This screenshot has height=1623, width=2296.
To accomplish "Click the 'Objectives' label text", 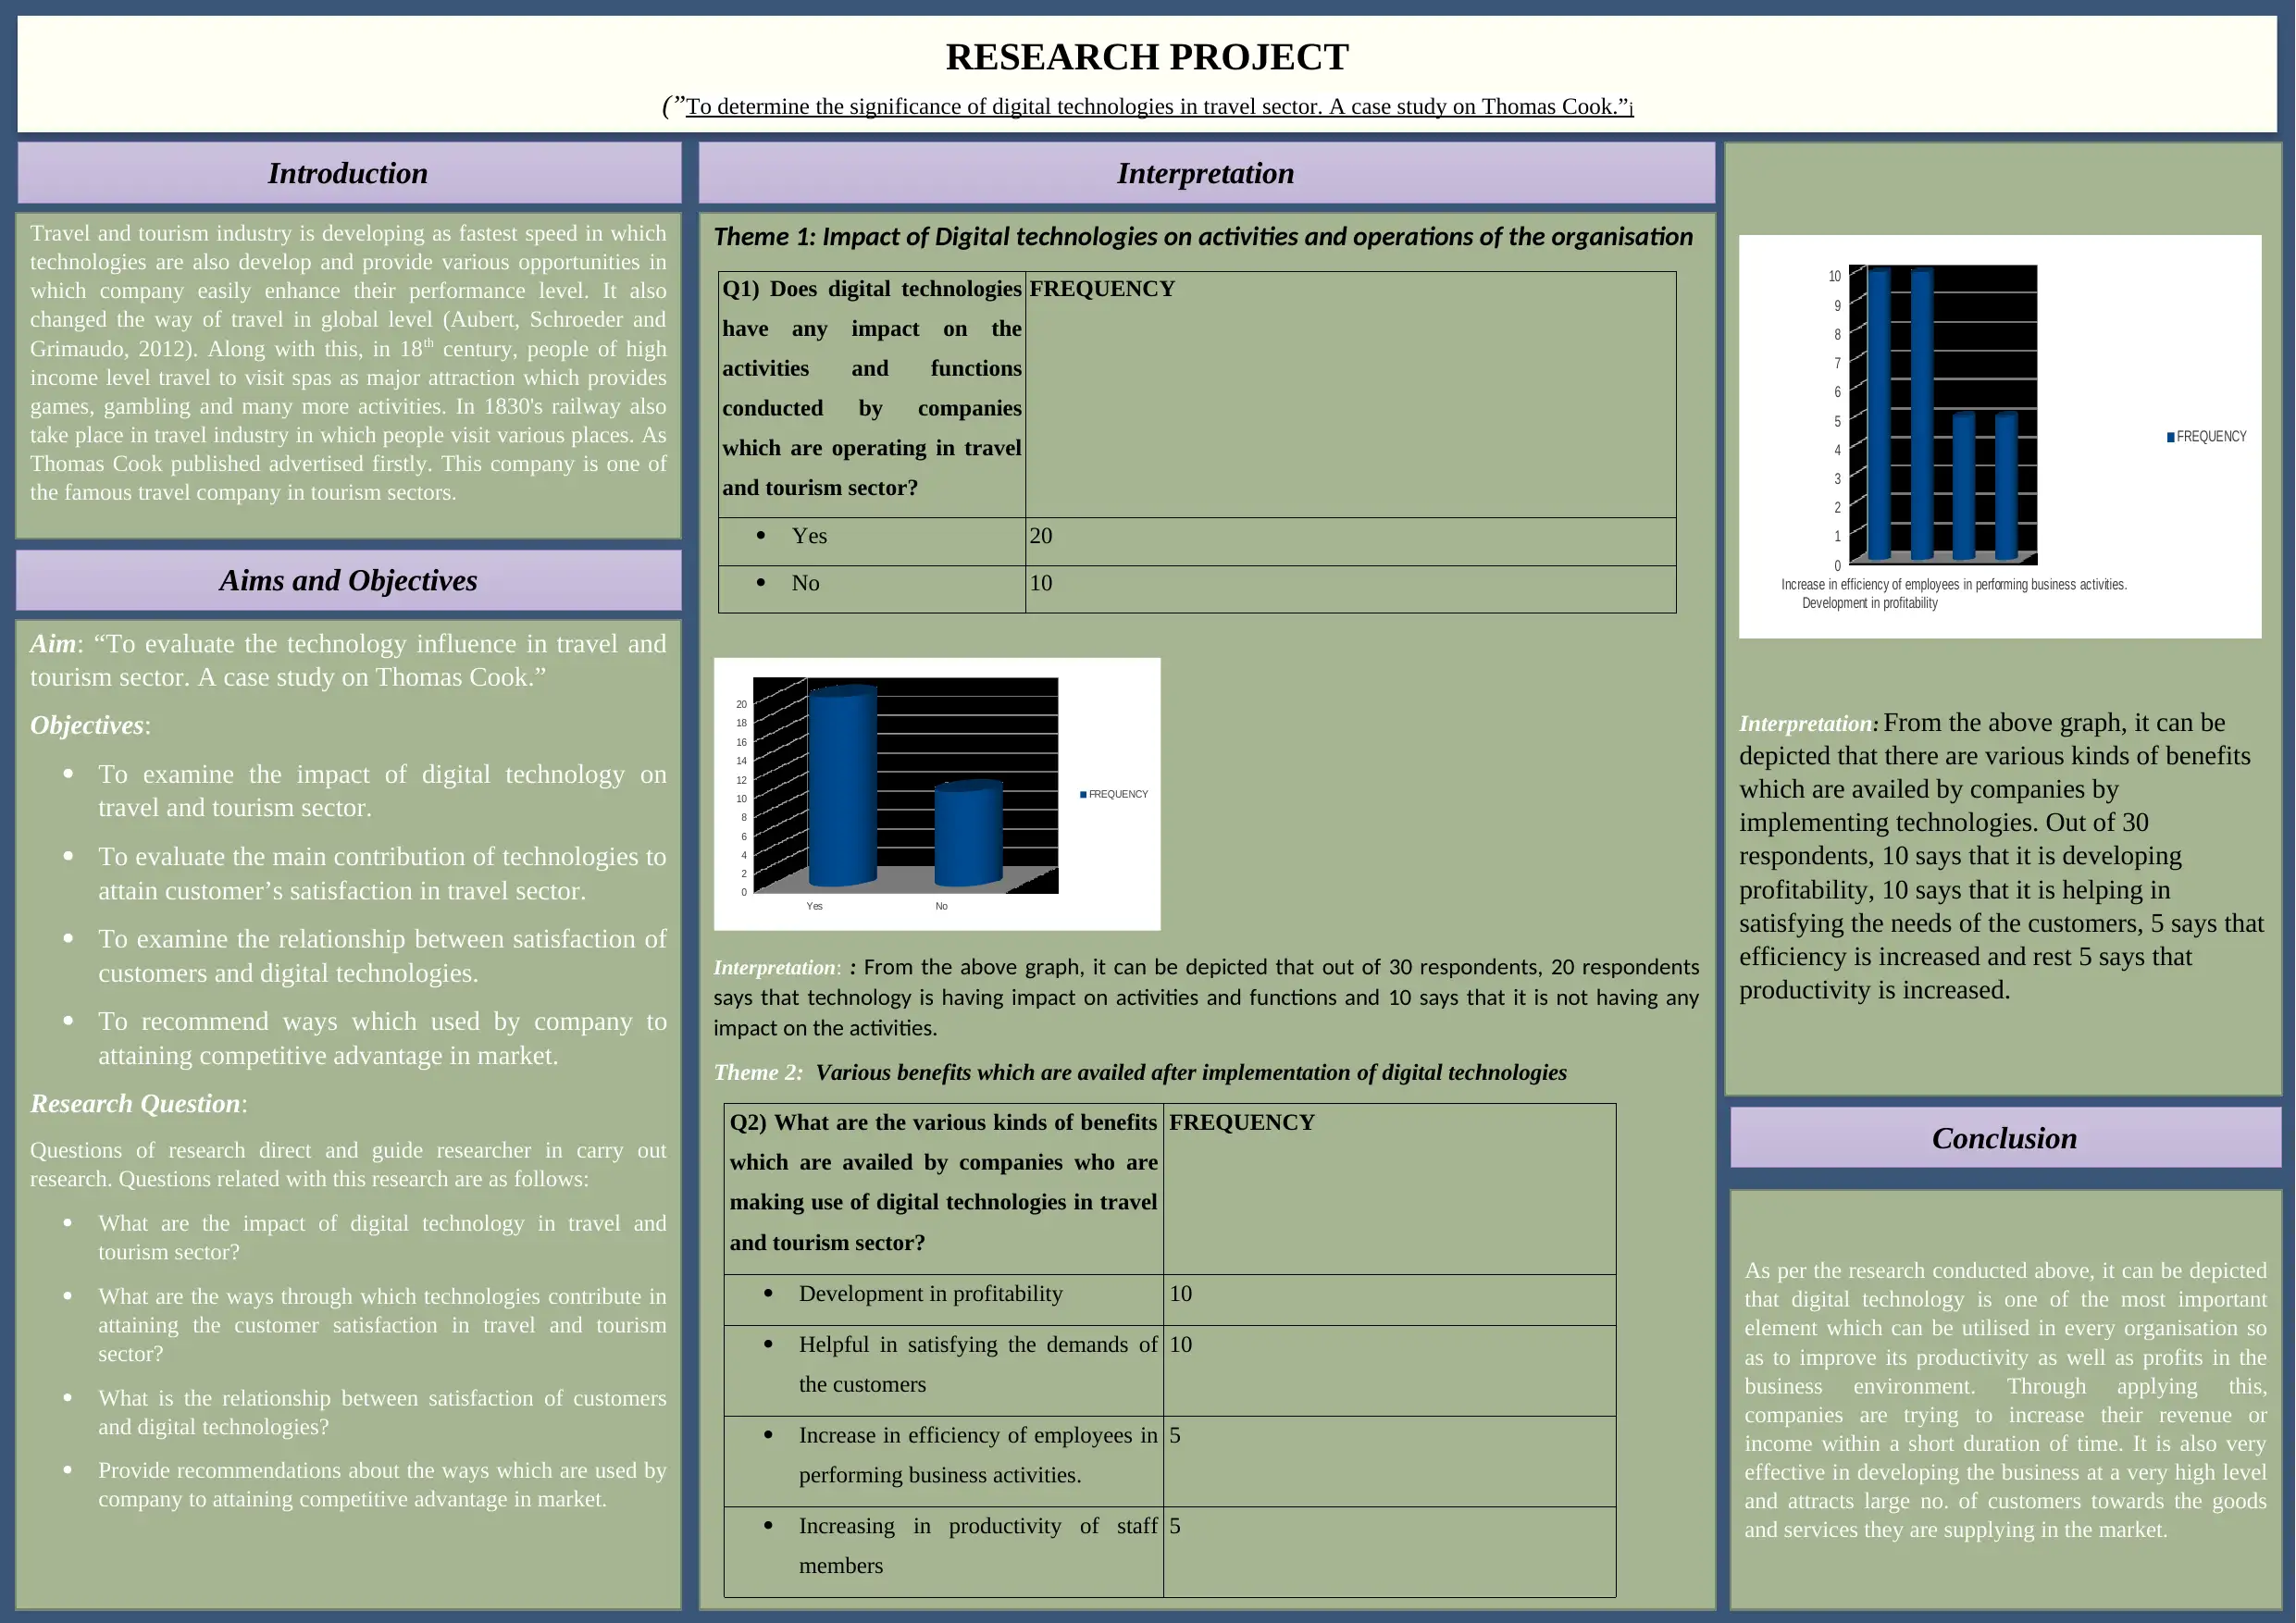I will [87, 725].
